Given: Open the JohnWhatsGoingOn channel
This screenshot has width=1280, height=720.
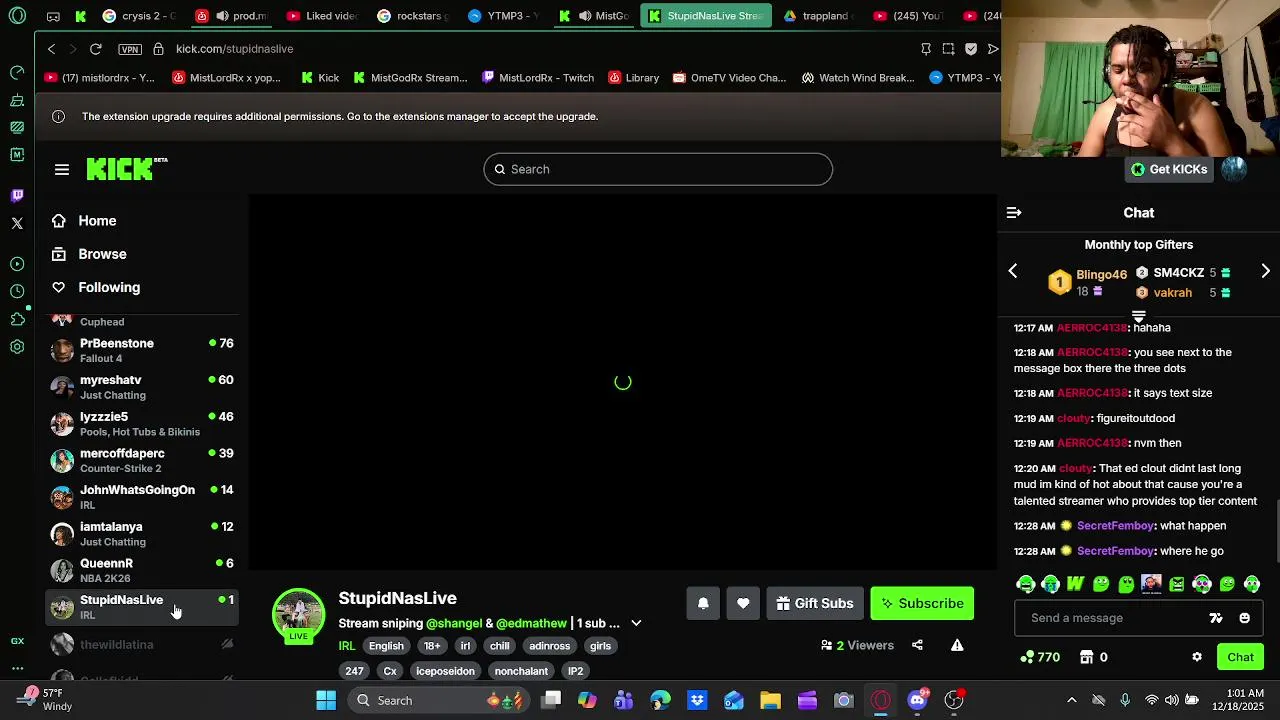Looking at the screenshot, I should (142, 497).
